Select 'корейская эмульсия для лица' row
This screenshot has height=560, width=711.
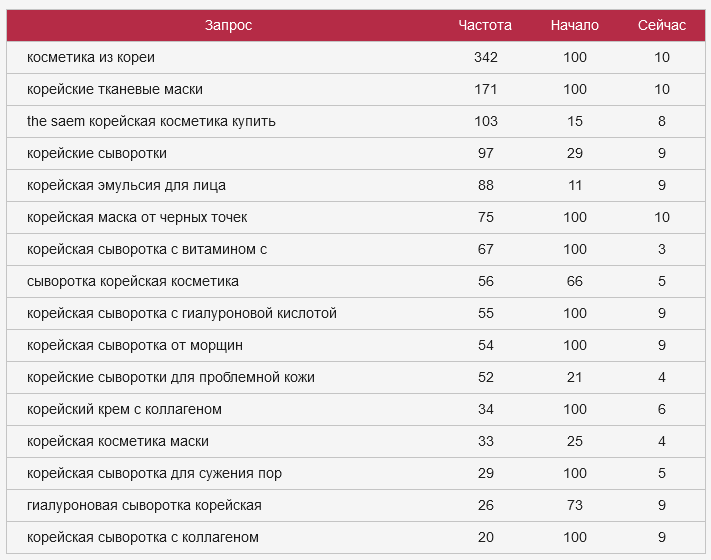point(126,185)
